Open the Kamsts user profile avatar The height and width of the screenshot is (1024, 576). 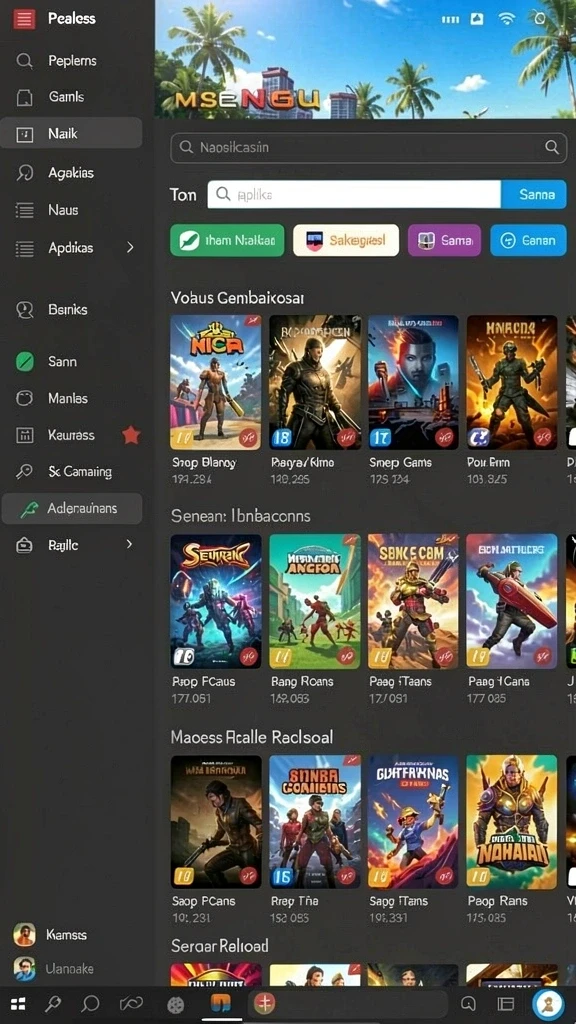click(x=24, y=935)
